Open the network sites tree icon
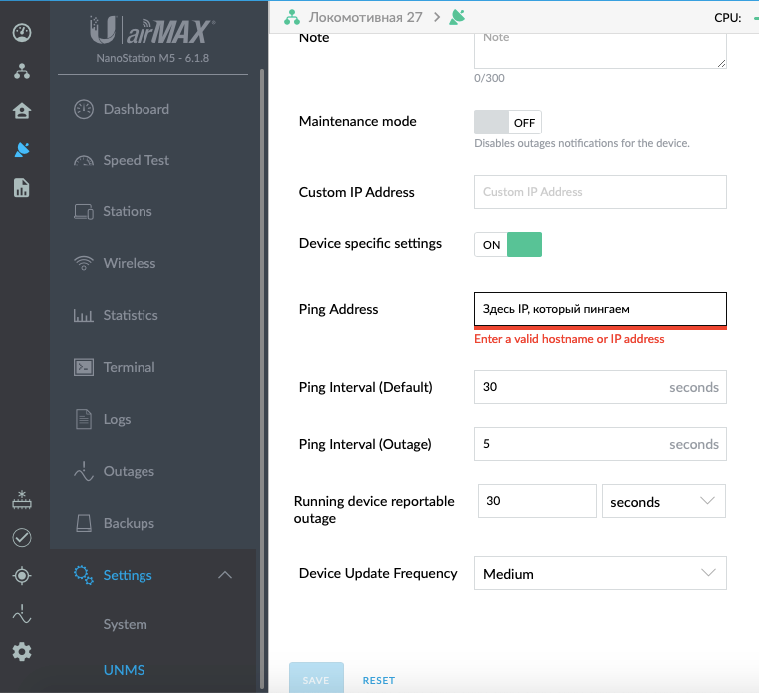759x693 pixels. point(22,72)
